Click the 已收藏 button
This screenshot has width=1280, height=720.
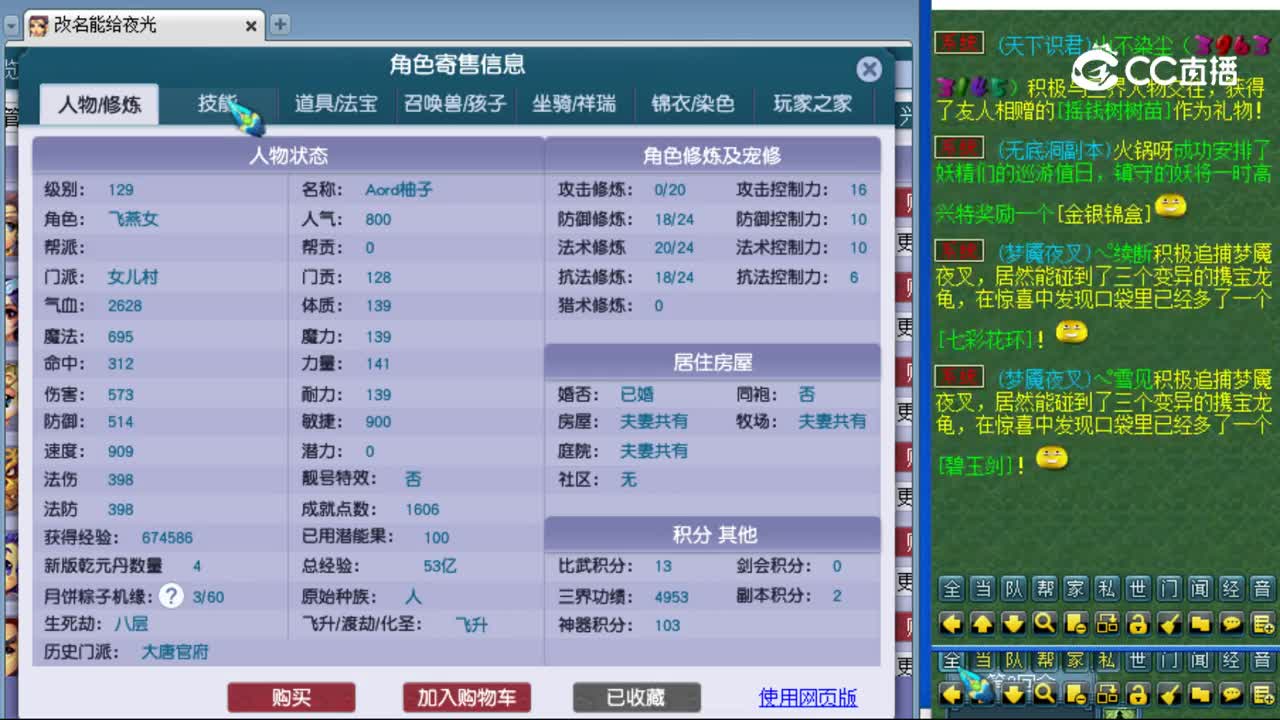[636, 697]
